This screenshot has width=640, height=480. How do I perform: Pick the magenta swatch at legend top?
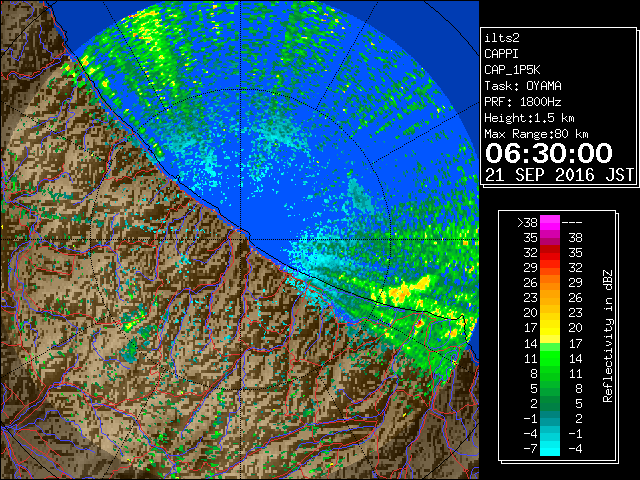click(550, 223)
